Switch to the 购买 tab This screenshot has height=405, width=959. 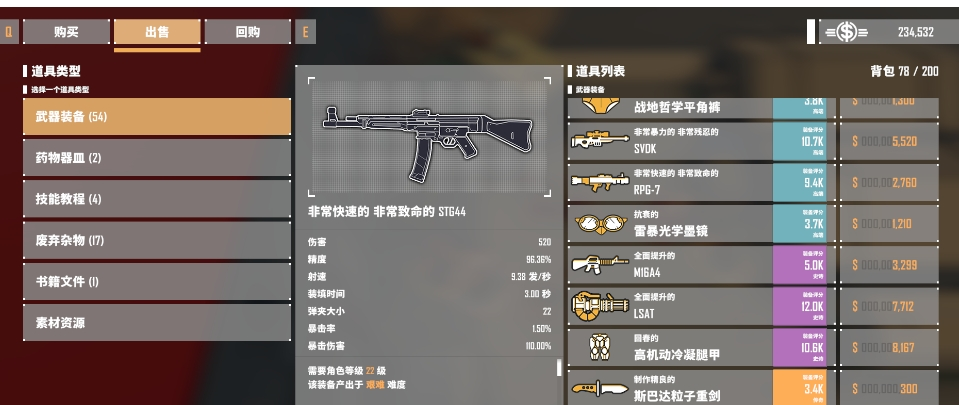[x=66, y=32]
